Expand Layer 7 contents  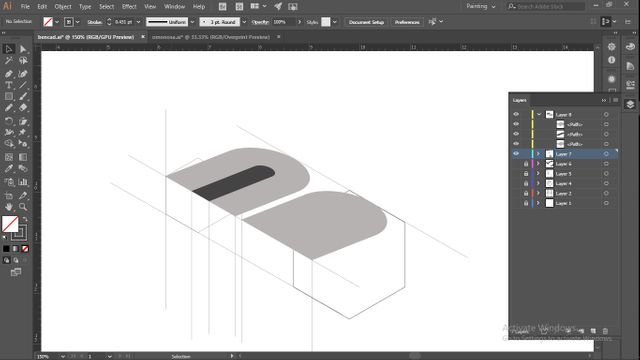(x=539, y=154)
